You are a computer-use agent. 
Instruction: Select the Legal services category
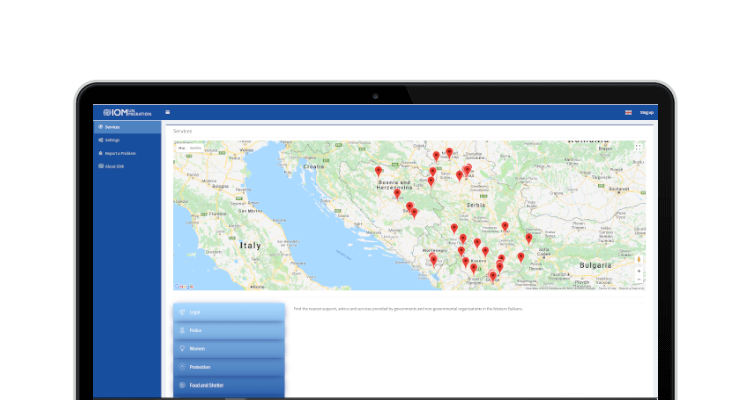229,312
